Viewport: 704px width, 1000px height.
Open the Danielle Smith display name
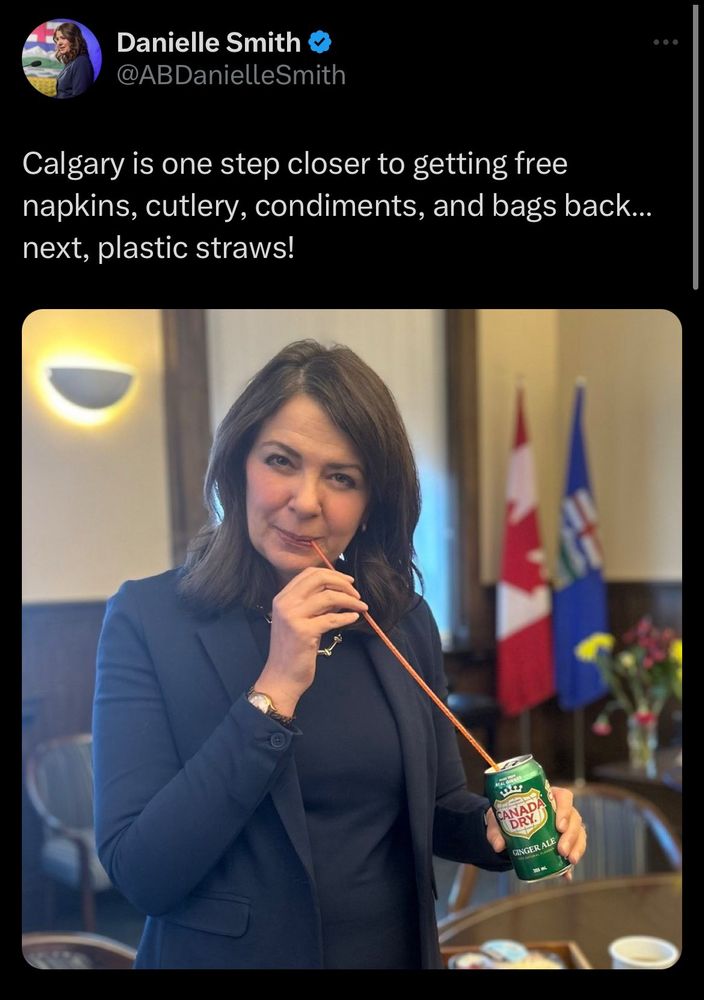click(209, 43)
